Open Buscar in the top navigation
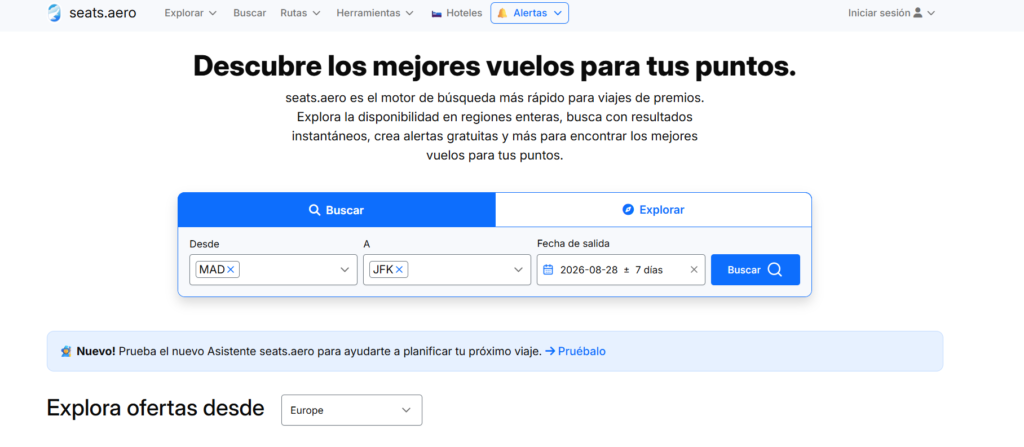This screenshot has height=447, width=1024. pyautogui.click(x=249, y=13)
